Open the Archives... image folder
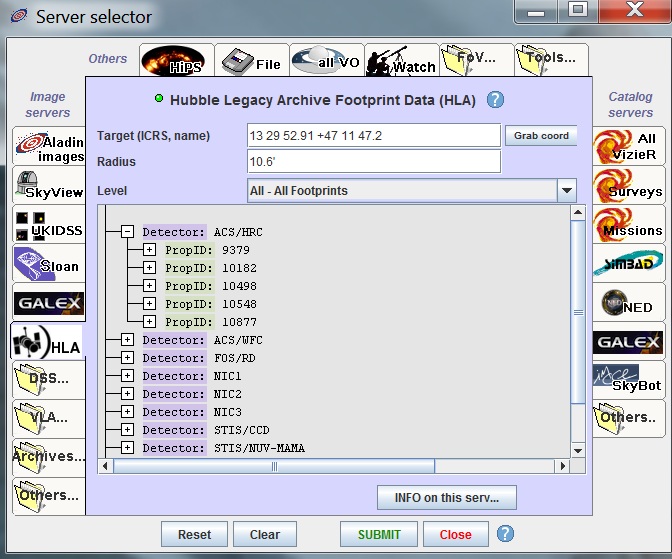This screenshot has width=672, height=559. pos(49,457)
